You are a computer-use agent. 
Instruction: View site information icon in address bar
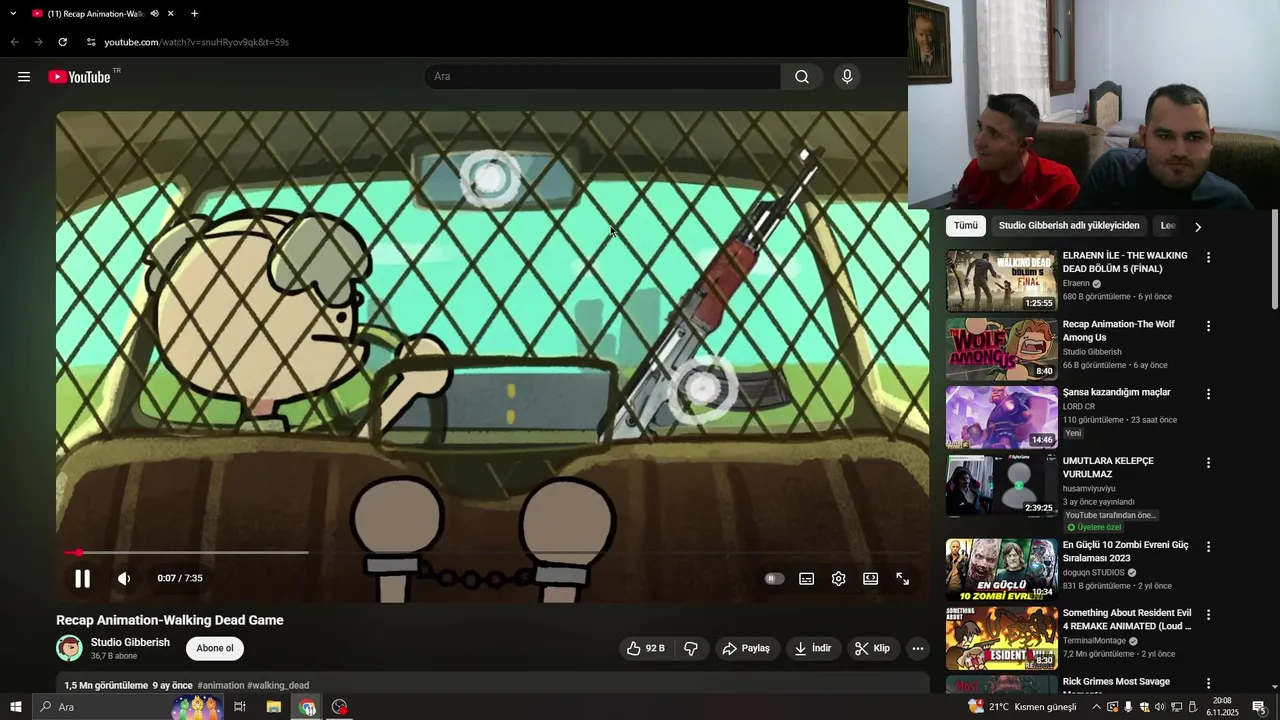pyautogui.click(x=91, y=42)
